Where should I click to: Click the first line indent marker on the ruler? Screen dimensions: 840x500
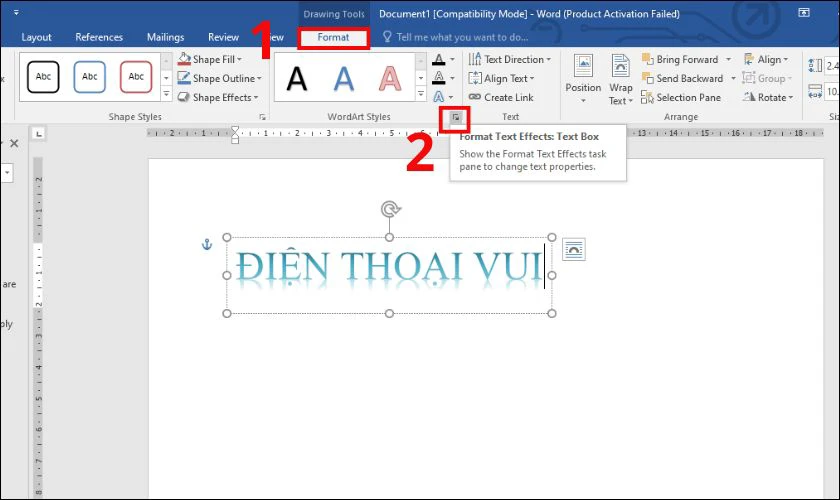pyautogui.click(x=235, y=130)
